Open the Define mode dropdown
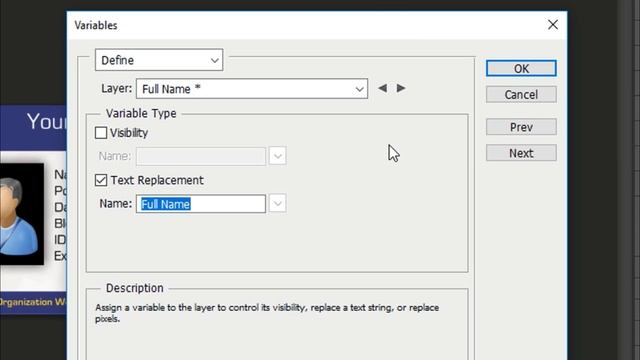This screenshot has height=360, width=640. point(159,60)
